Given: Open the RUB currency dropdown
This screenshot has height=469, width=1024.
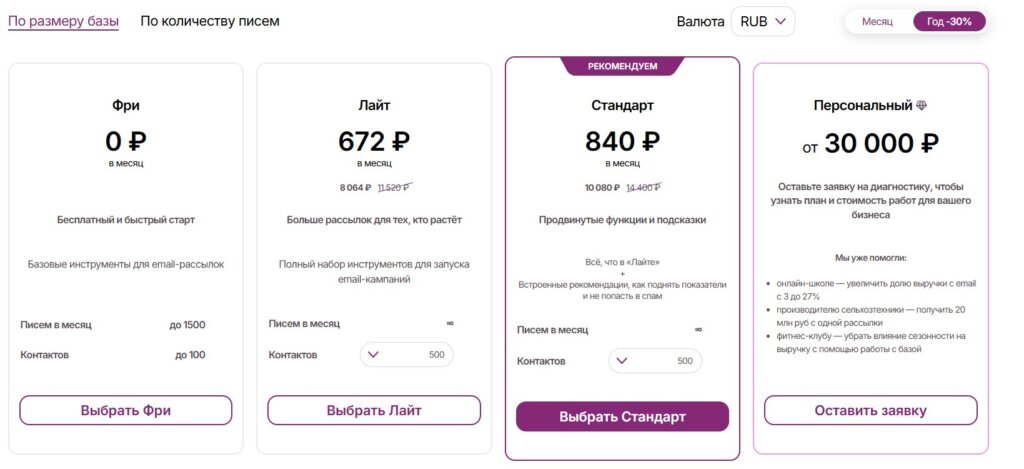Looking at the screenshot, I should [763, 21].
